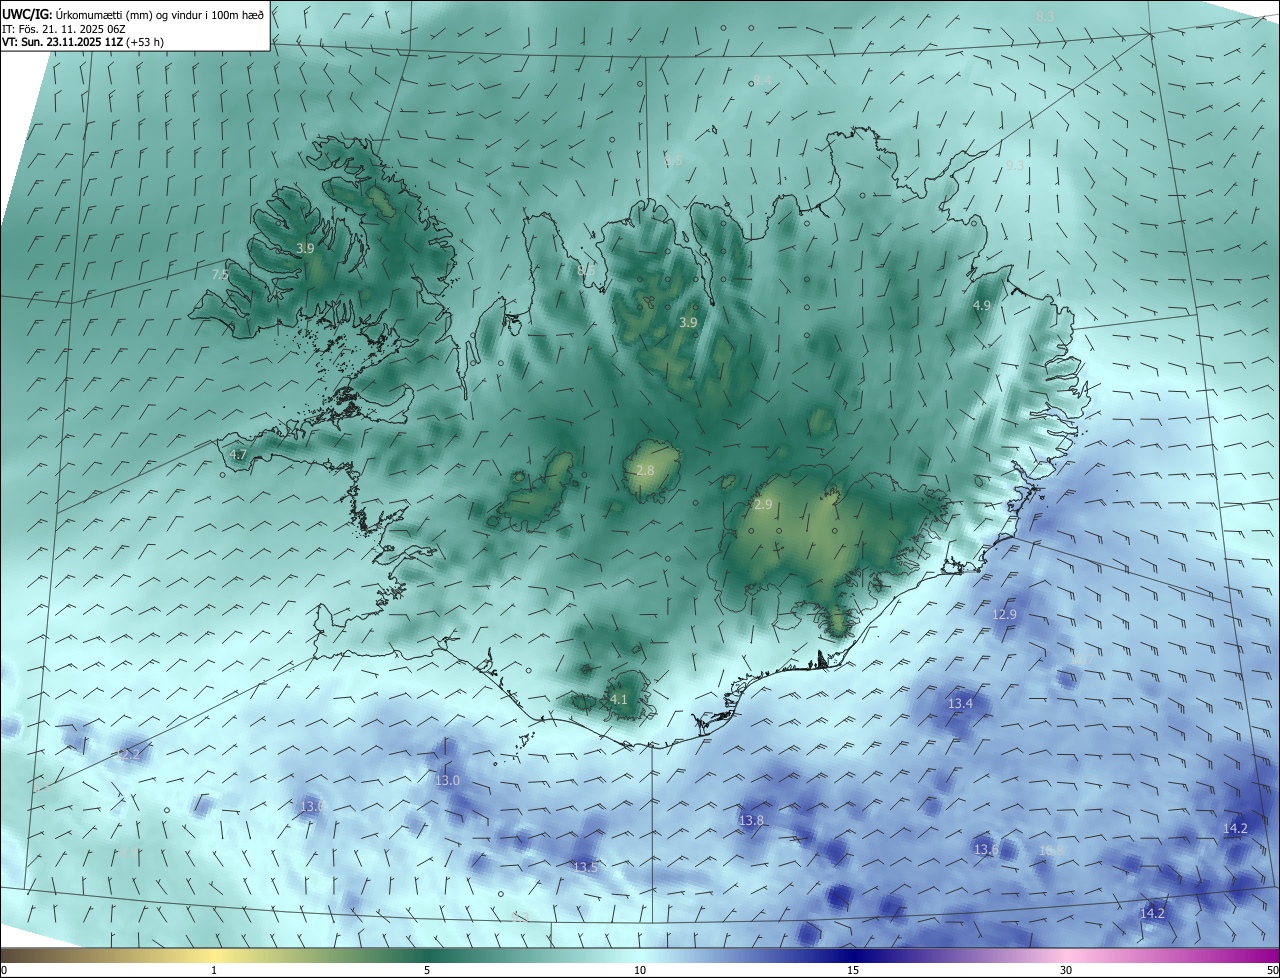Click the 2.8 value on Hofsjökull glacier
This screenshot has width=1280, height=978.
pyautogui.click(x=645, y=470)
